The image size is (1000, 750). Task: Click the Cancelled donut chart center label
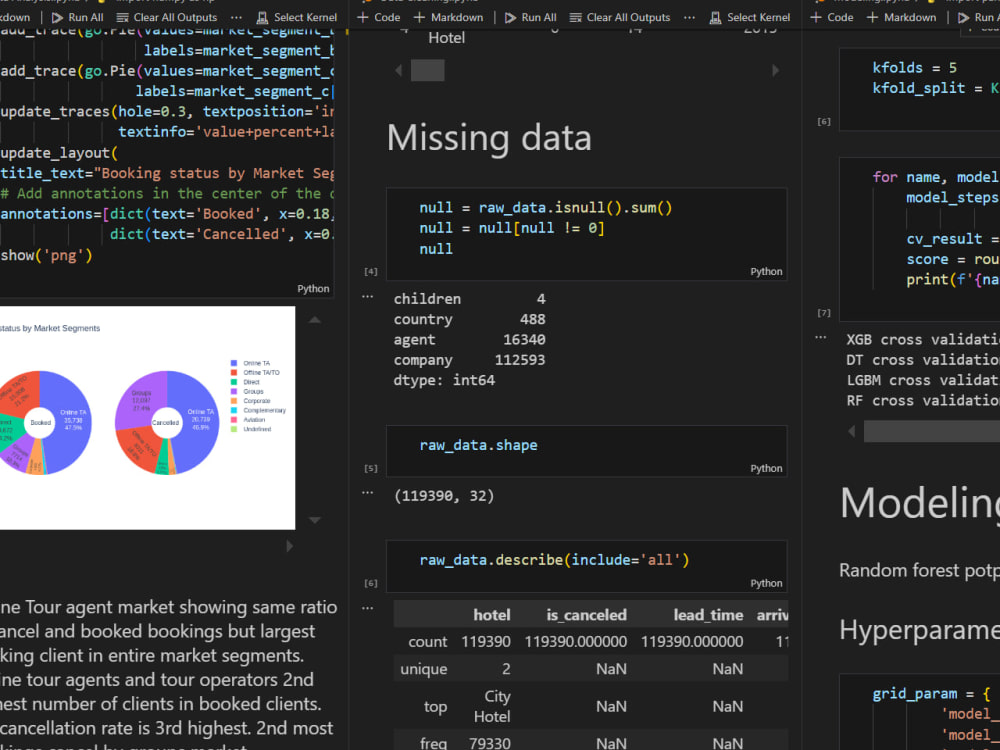coord(166,423)
